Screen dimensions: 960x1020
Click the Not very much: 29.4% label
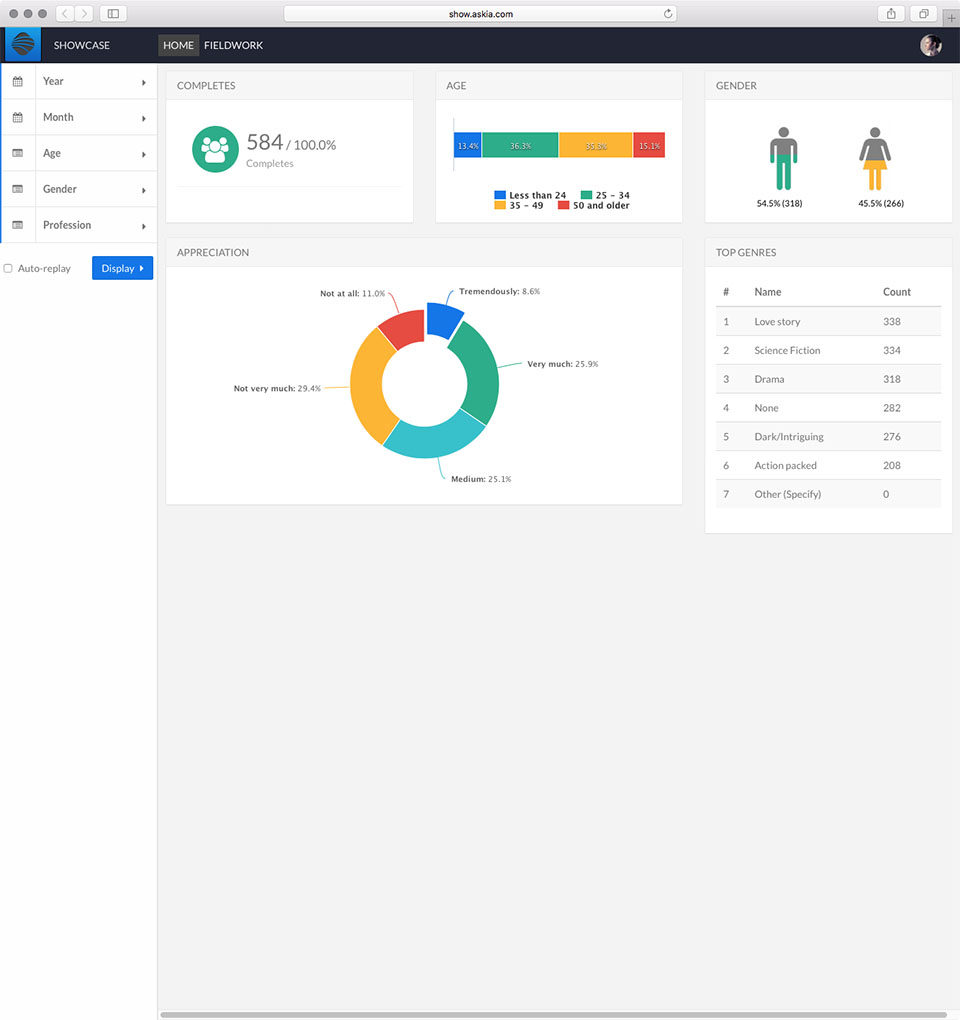(277, 388)
